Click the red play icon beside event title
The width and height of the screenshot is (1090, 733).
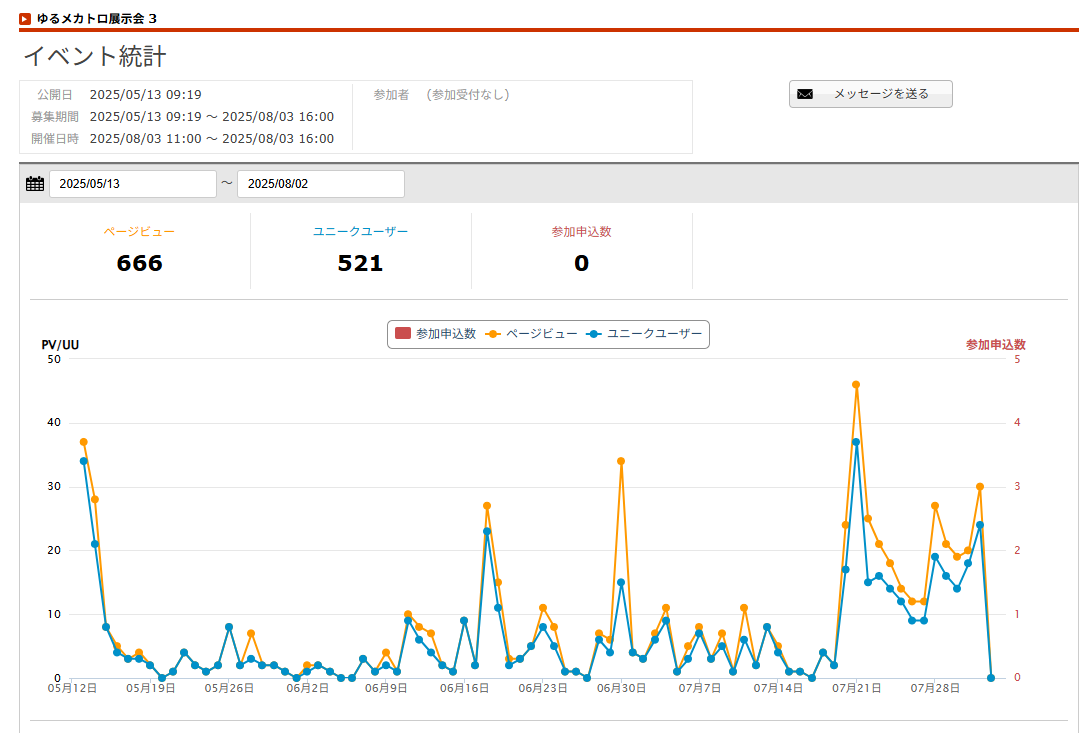[x=25, y=18]
